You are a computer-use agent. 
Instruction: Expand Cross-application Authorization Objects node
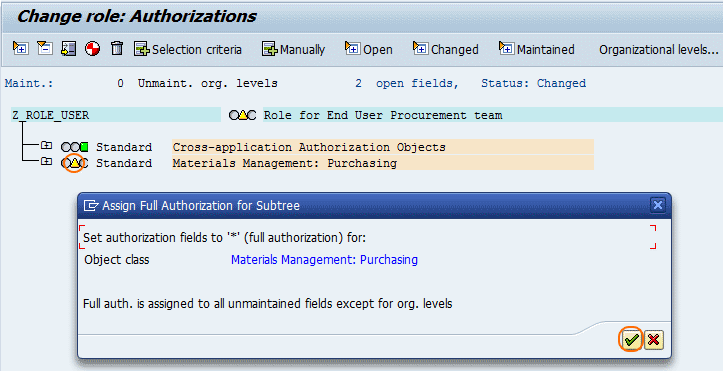click(46, 146)
